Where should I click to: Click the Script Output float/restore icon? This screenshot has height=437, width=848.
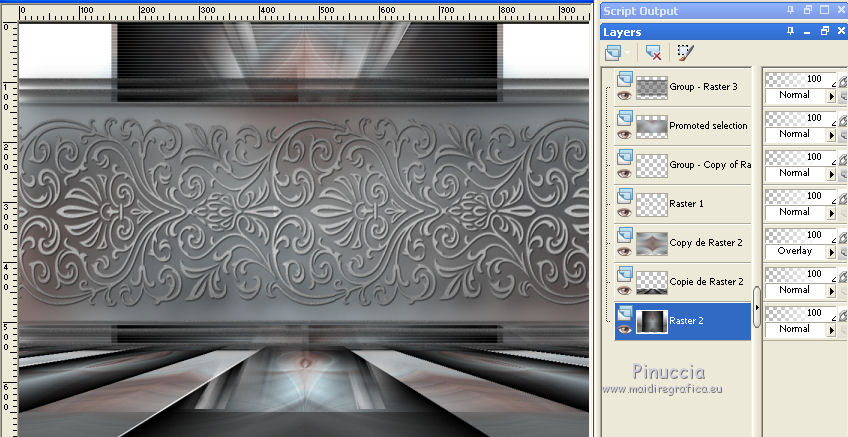[x=808, y=10]
